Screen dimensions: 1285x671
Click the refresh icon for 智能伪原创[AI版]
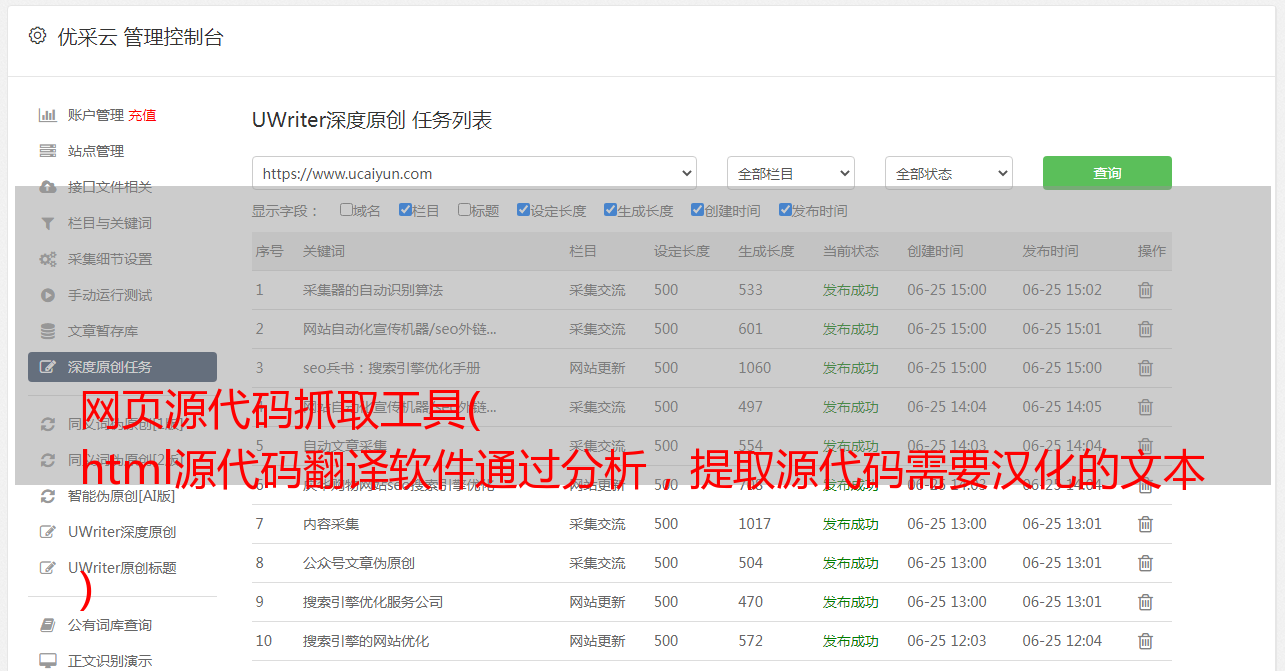point(47,496)
